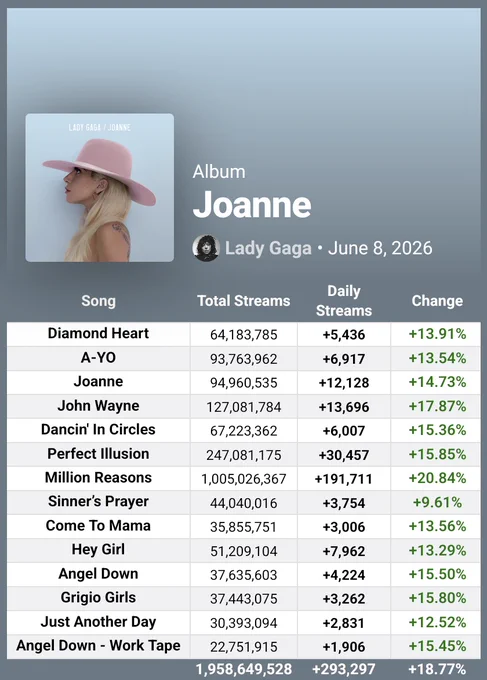
Task: Click the Joanne album cover thumbnail
Action: coord(100,188)
